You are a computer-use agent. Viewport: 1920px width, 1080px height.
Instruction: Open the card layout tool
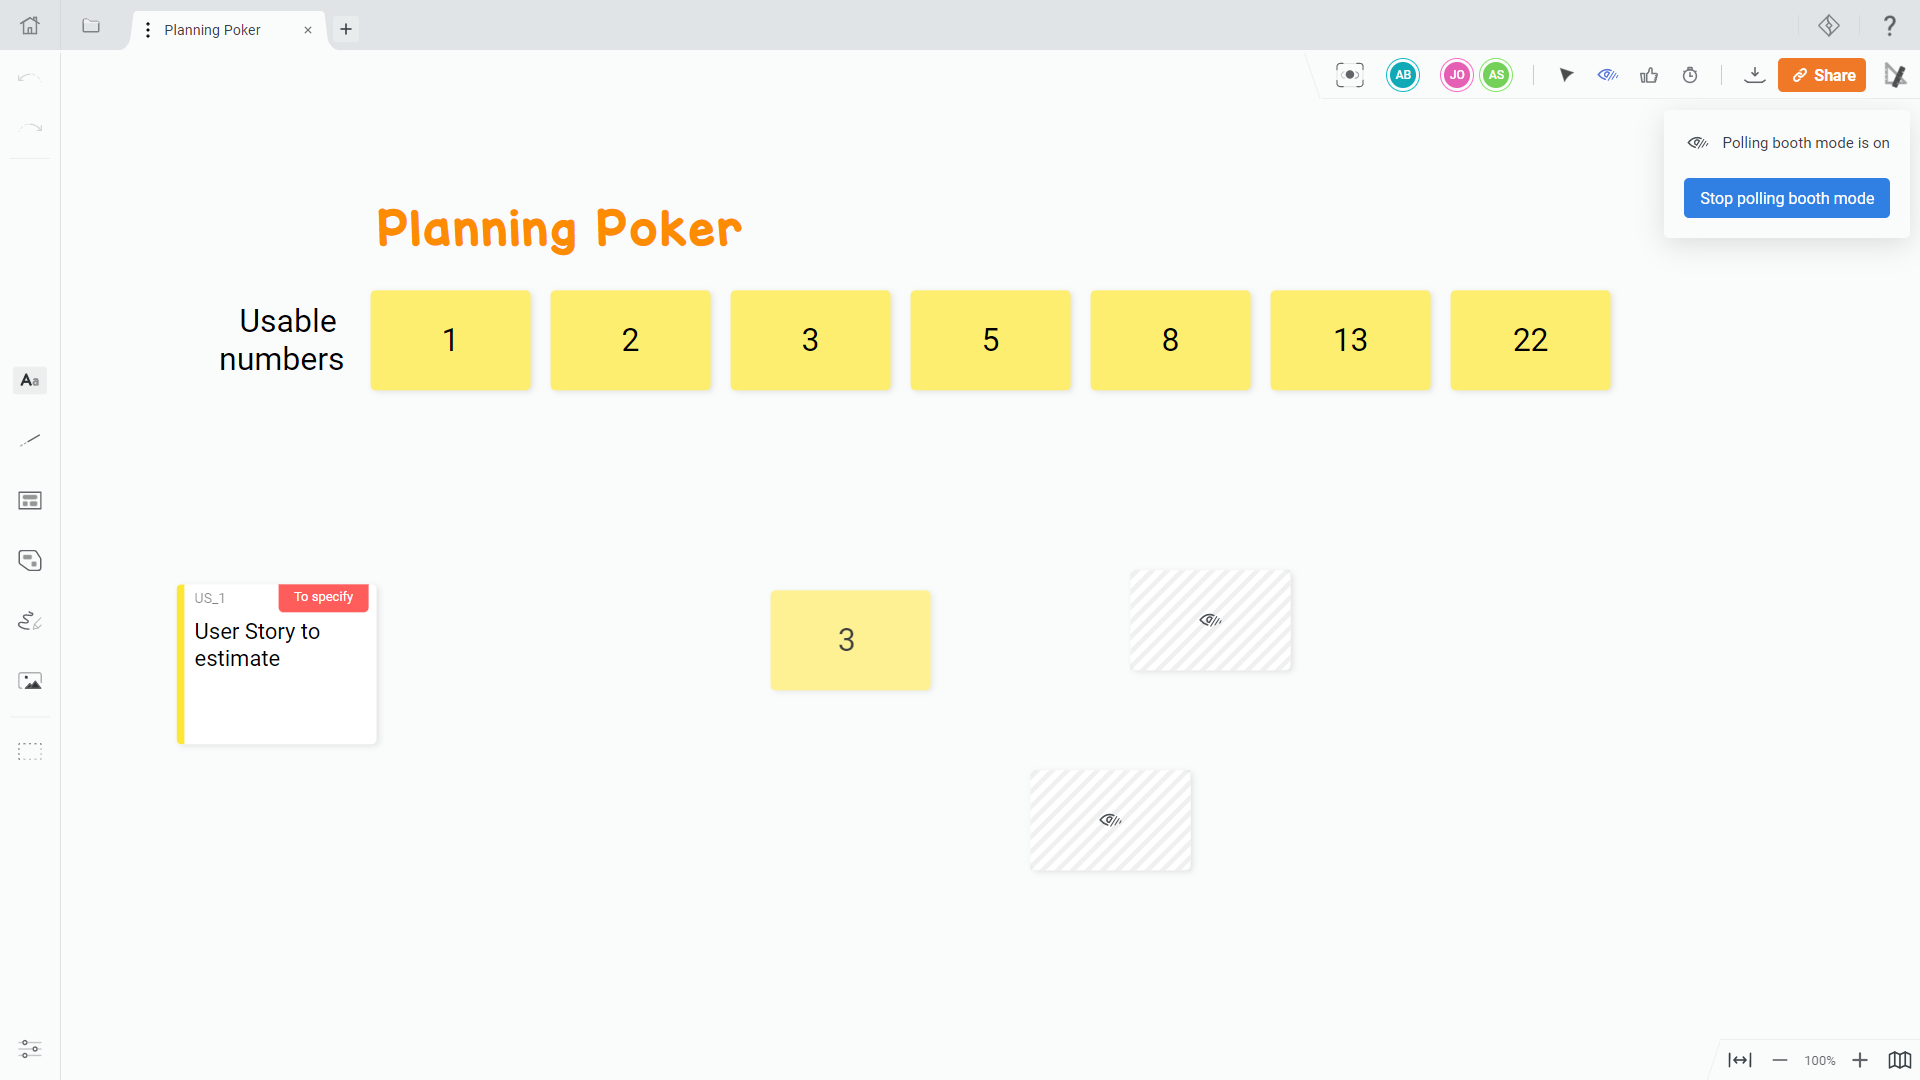click(29, 501)
